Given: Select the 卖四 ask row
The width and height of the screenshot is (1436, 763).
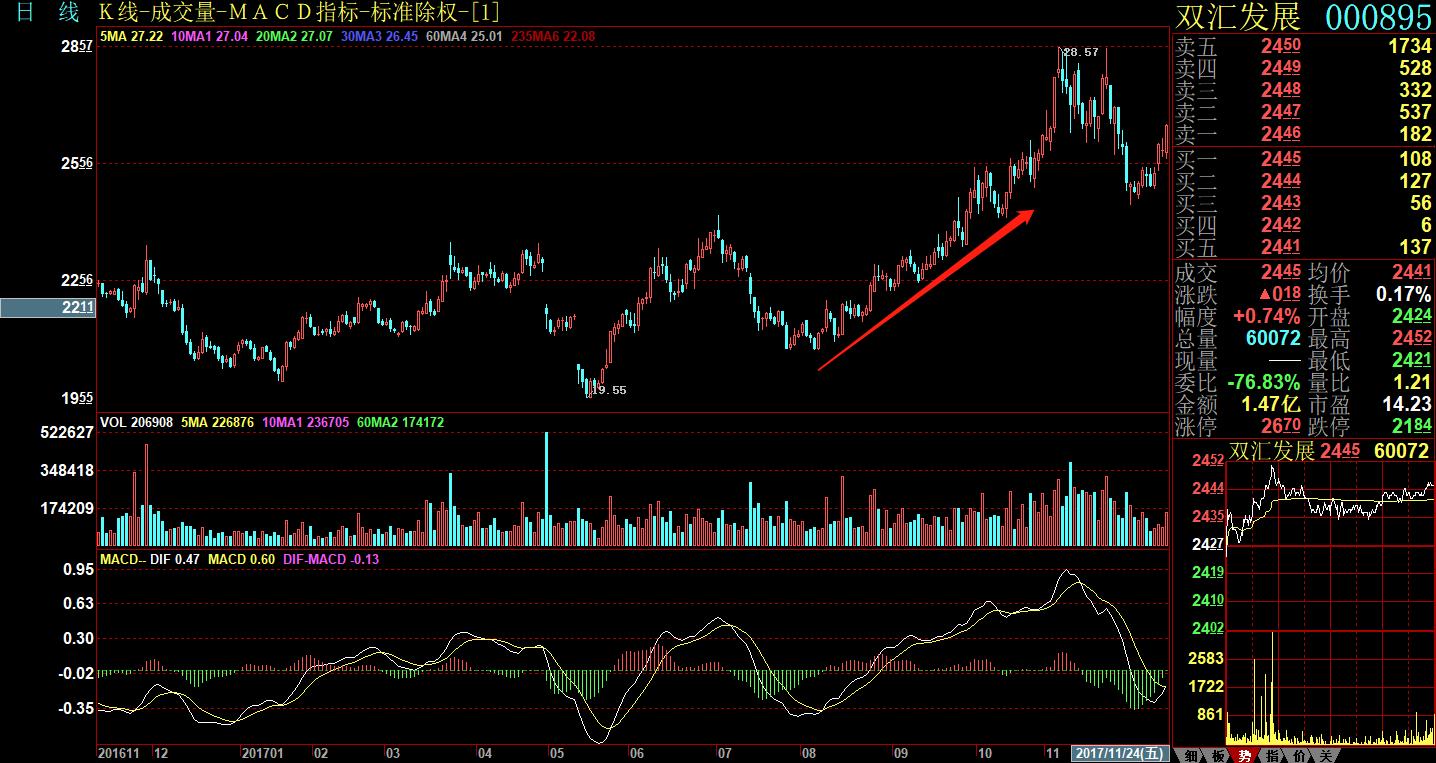Looking at the screenshot, I should tap(1304, 67).
